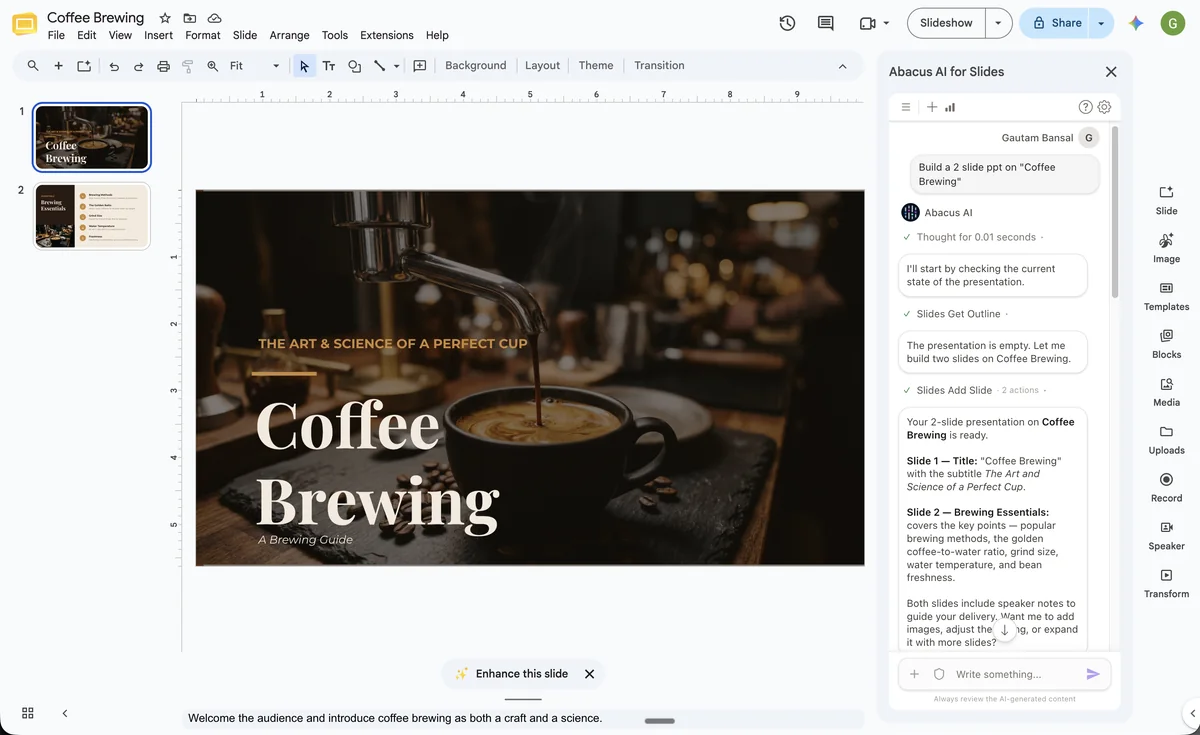
Task: Start the Slideshow
Action: (x=946, y=23)
